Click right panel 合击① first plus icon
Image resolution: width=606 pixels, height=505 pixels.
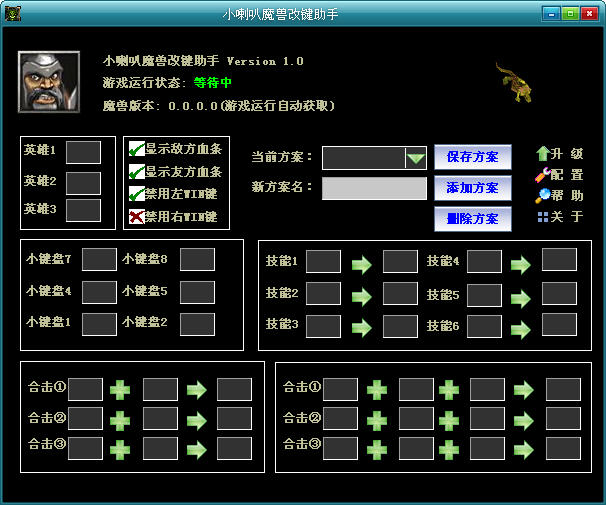[x=377, y=390]
